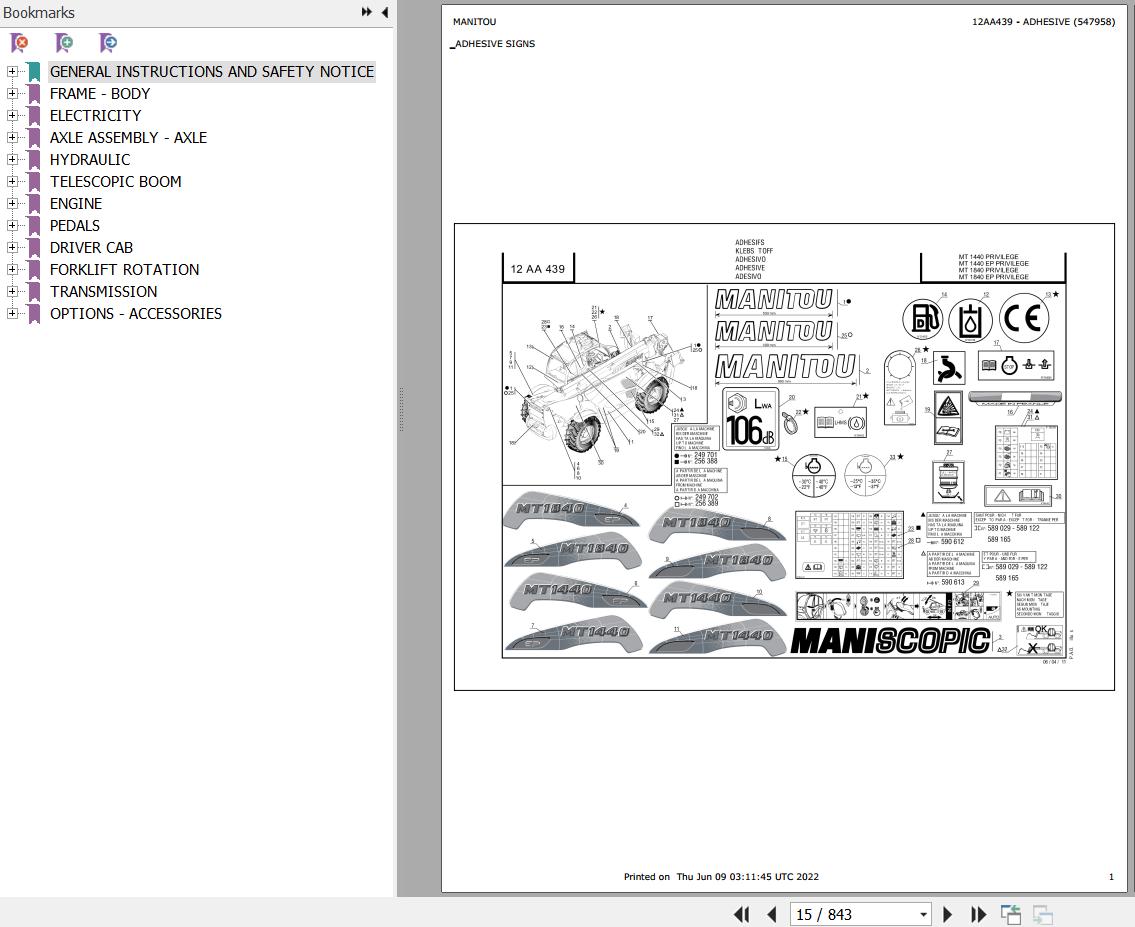The height and width of the screenshot is (927, 1135).
Task: Click the delete bookmark icon
Action: 20,43
